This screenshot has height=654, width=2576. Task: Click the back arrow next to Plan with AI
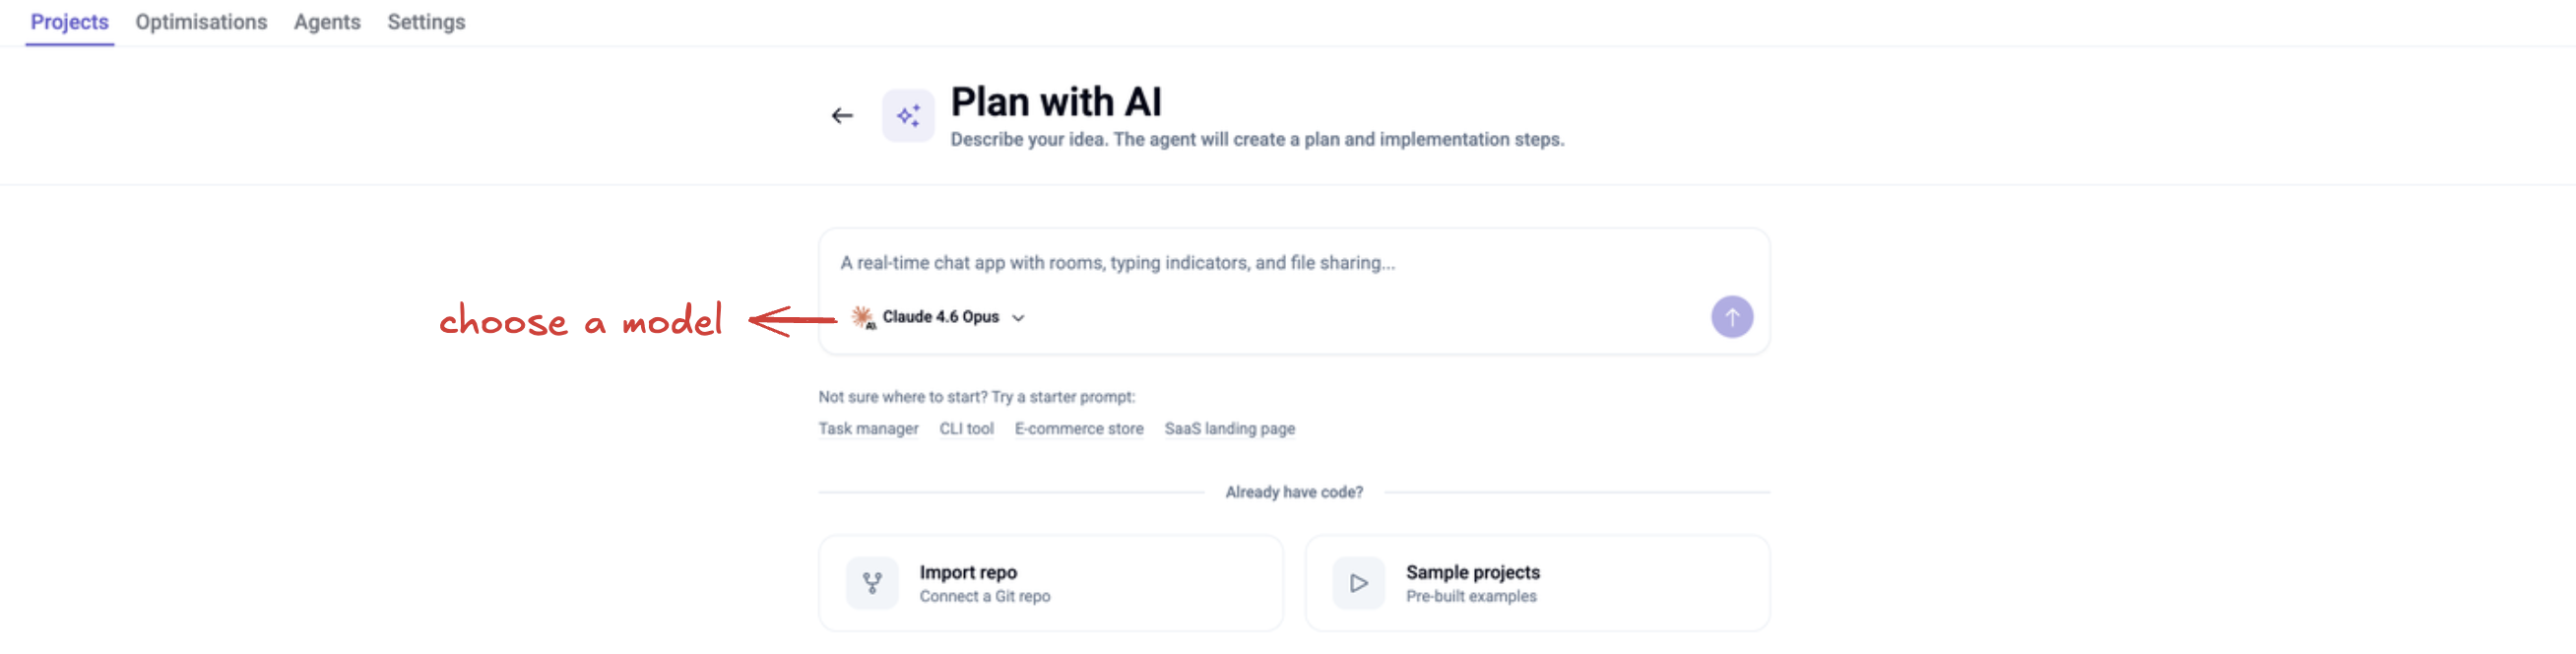(842, 114)
